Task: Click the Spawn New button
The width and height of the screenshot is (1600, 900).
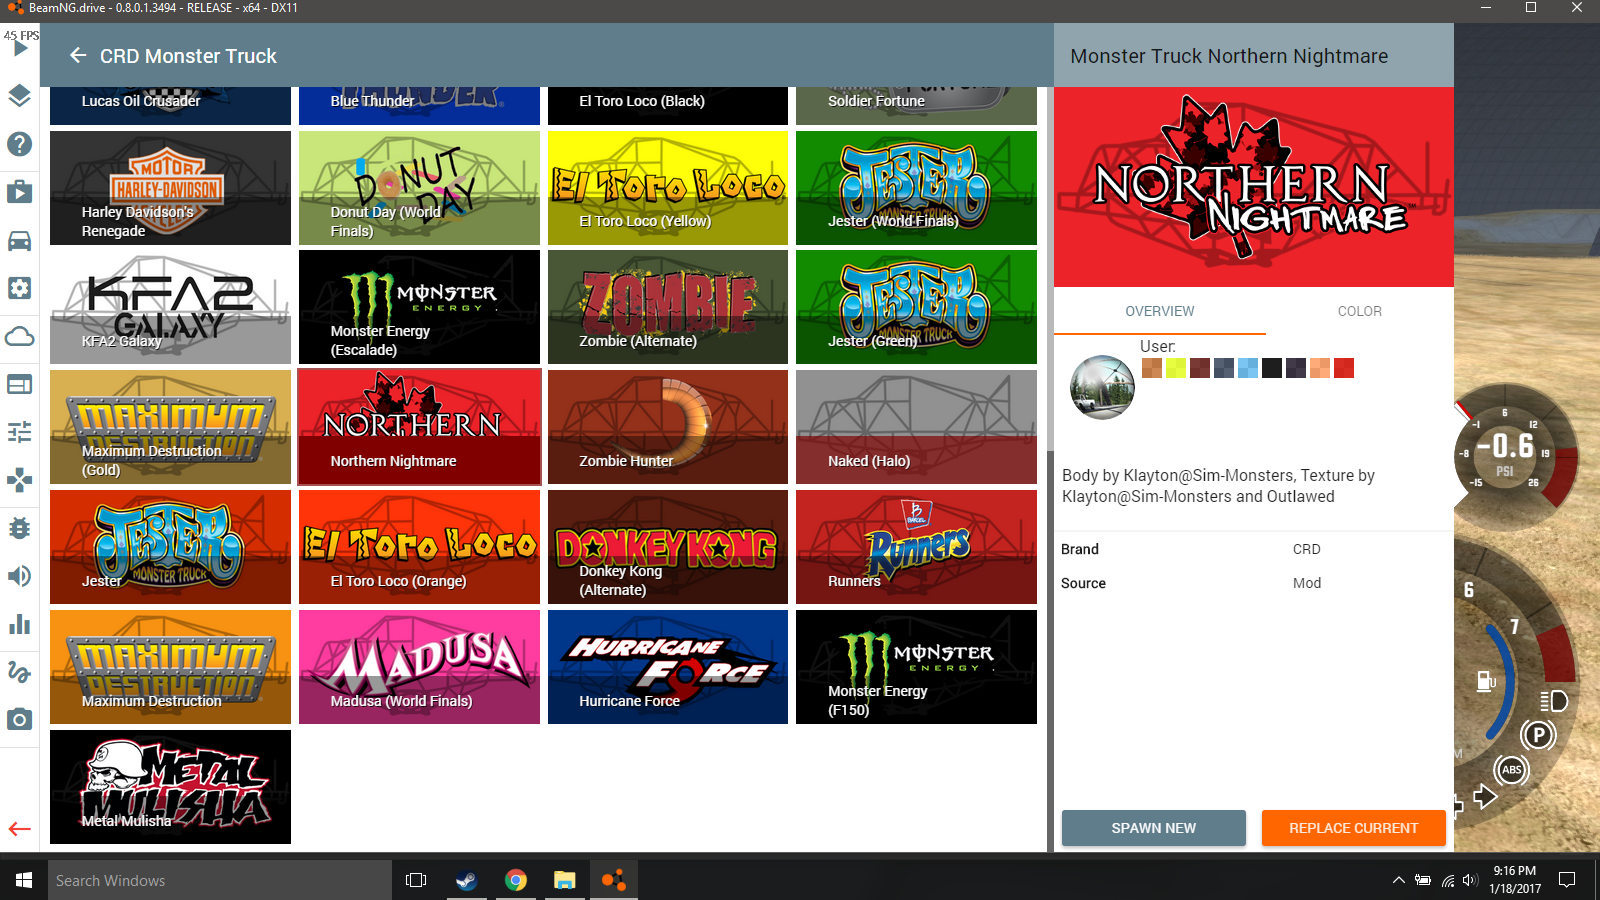Action: point(1154,828)
